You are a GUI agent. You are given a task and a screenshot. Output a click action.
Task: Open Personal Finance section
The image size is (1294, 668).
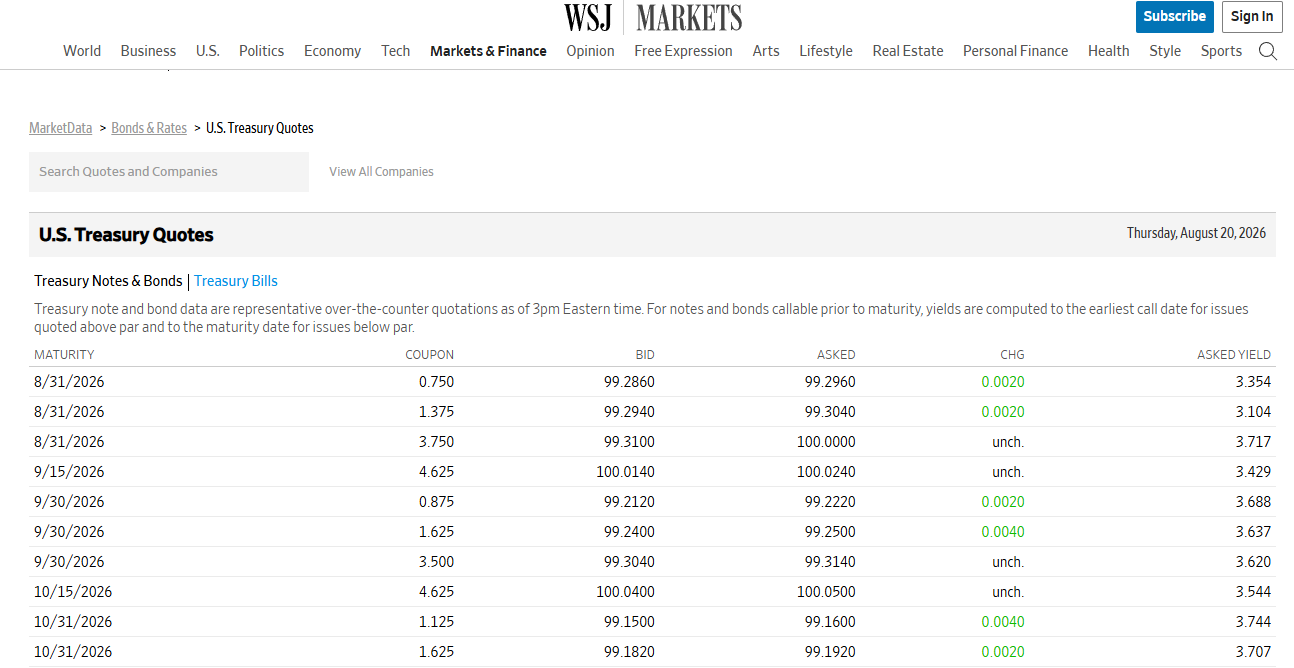(x=1015, y=51)
